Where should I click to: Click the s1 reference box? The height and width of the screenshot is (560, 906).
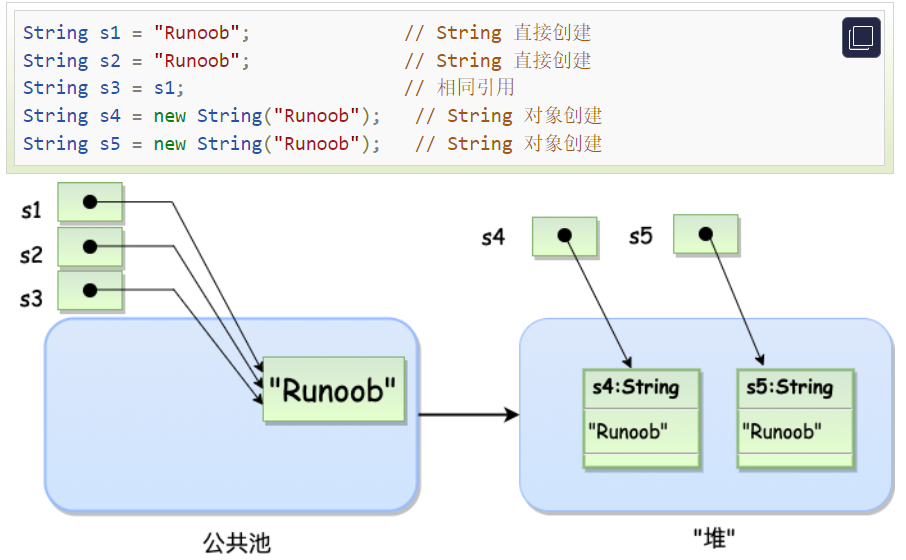click(x=90, y=202)
